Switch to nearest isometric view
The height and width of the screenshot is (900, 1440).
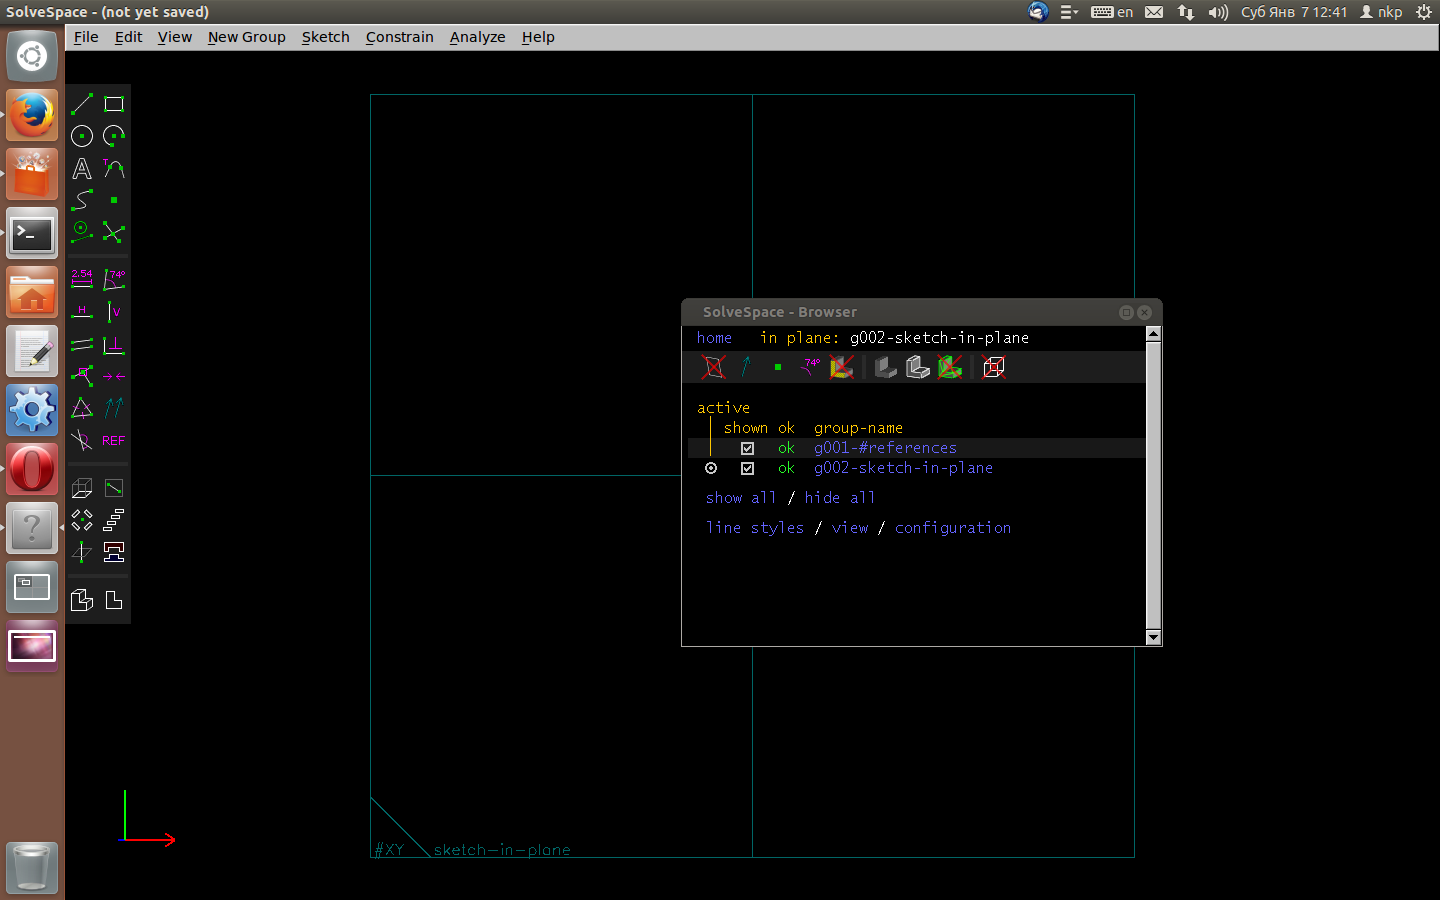82,600
